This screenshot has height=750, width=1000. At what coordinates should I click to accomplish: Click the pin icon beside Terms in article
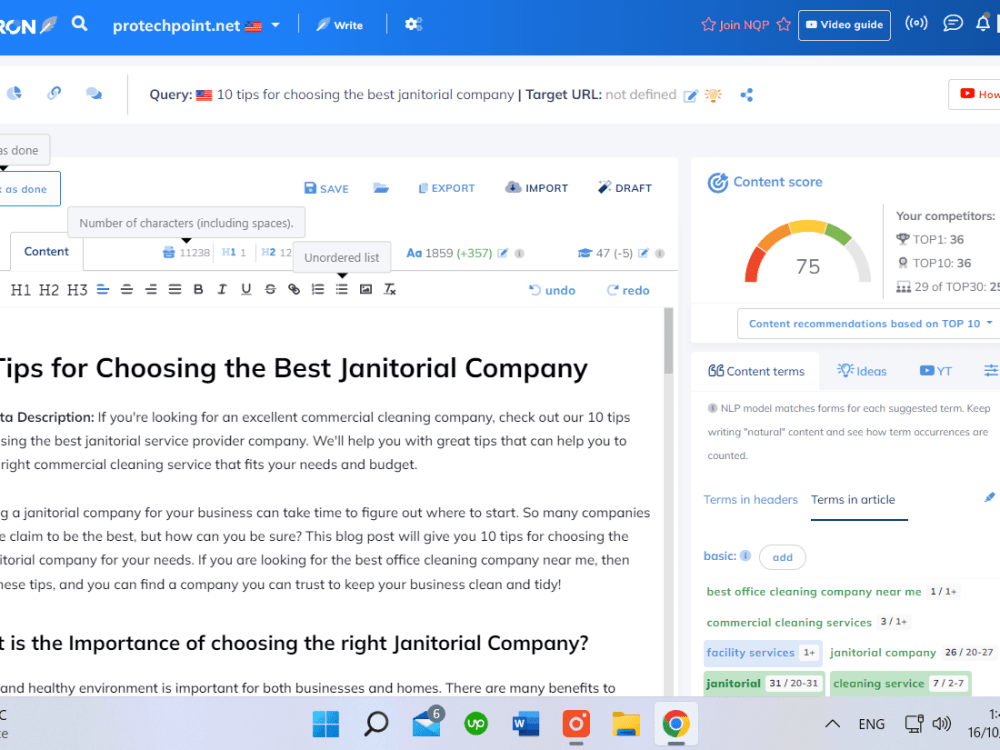coord(989,497)
